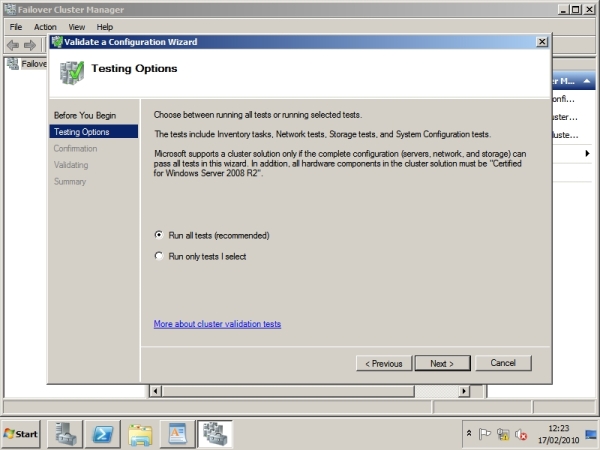Open the Help menu
This screenshot has width=600, height=450.
(104, 27)
